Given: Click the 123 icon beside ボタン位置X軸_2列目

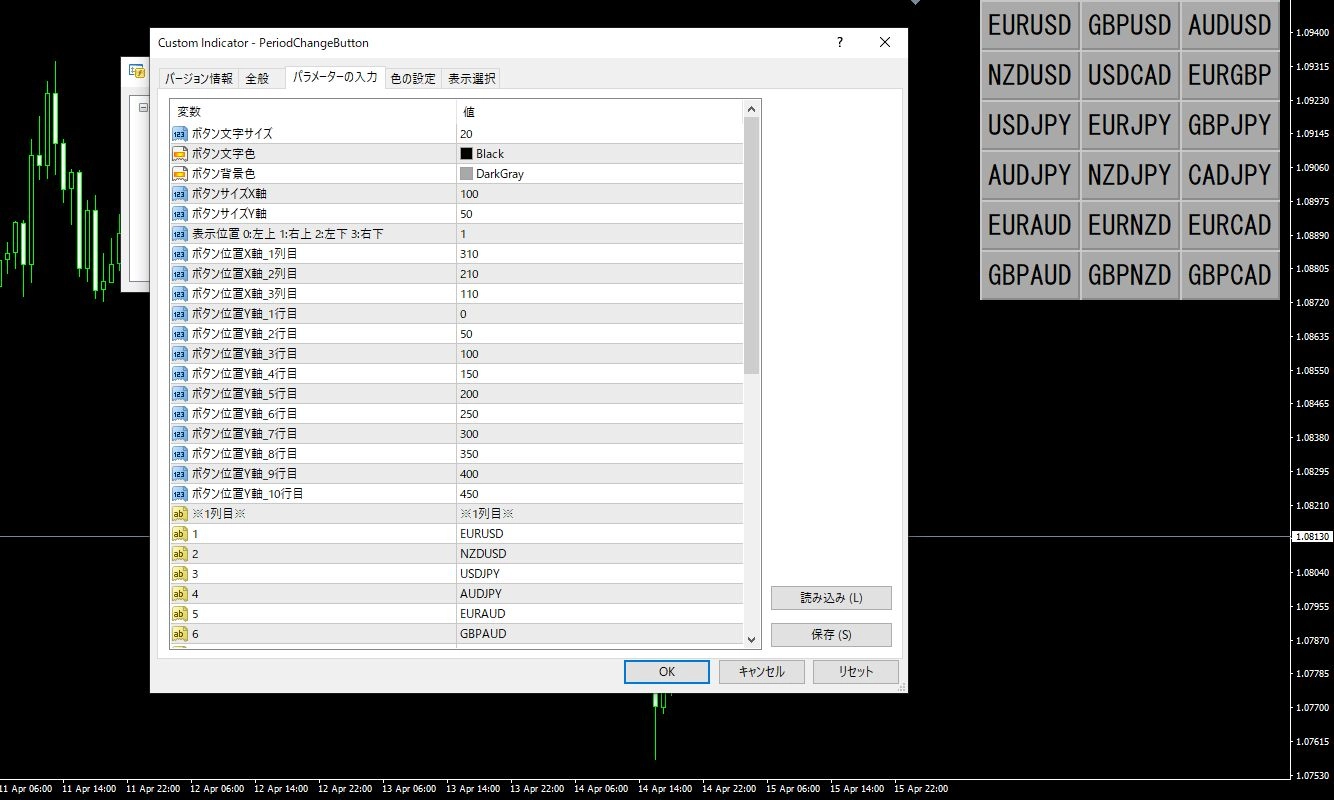Looking at the screenshot, I should pyautogui.click(x=179, y=273).
